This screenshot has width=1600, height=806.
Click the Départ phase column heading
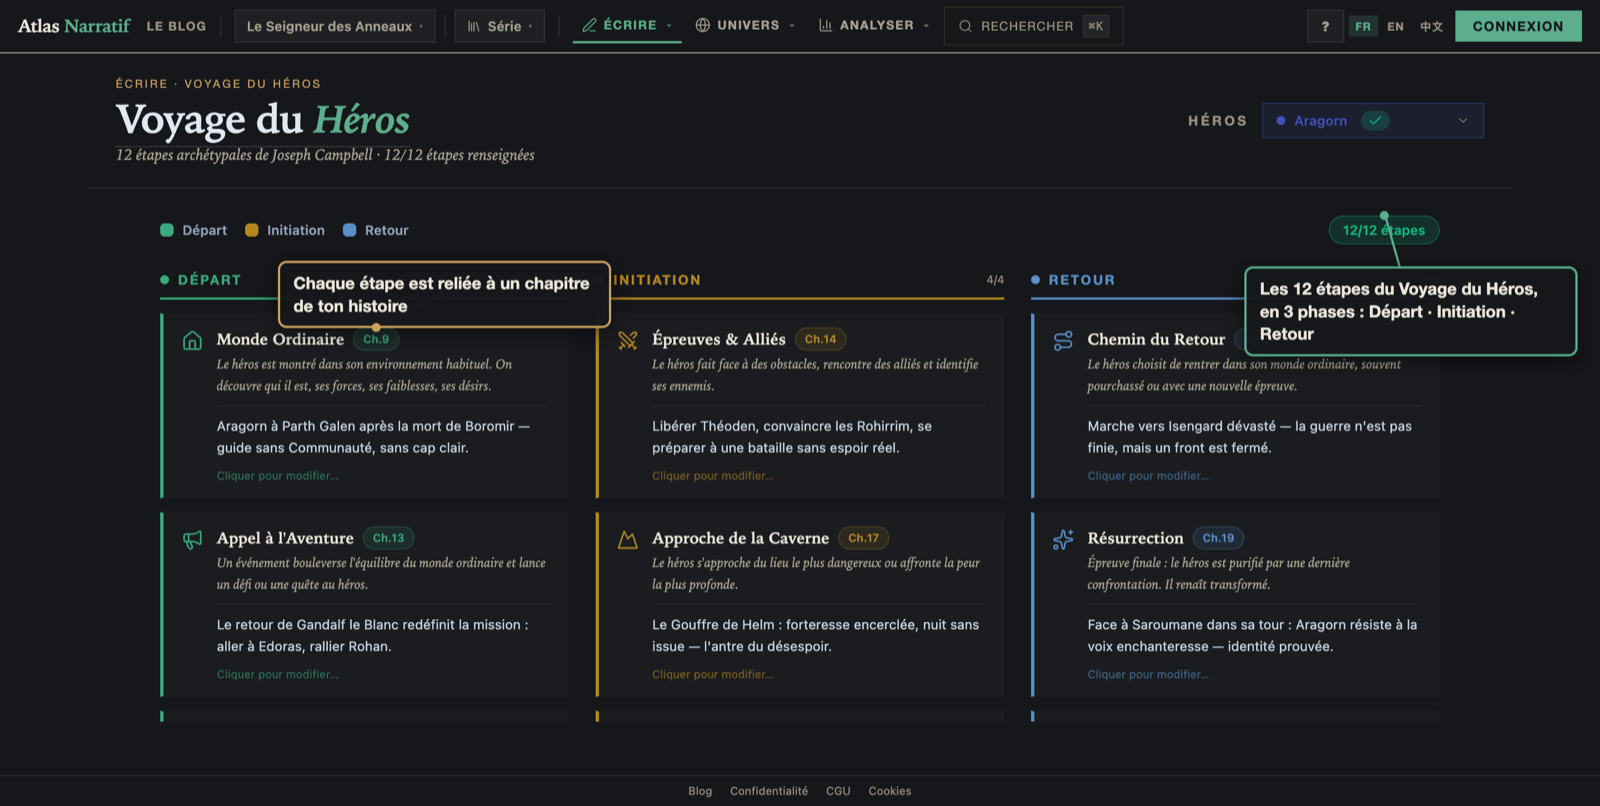pyautogui.click(x=209, y=280)
